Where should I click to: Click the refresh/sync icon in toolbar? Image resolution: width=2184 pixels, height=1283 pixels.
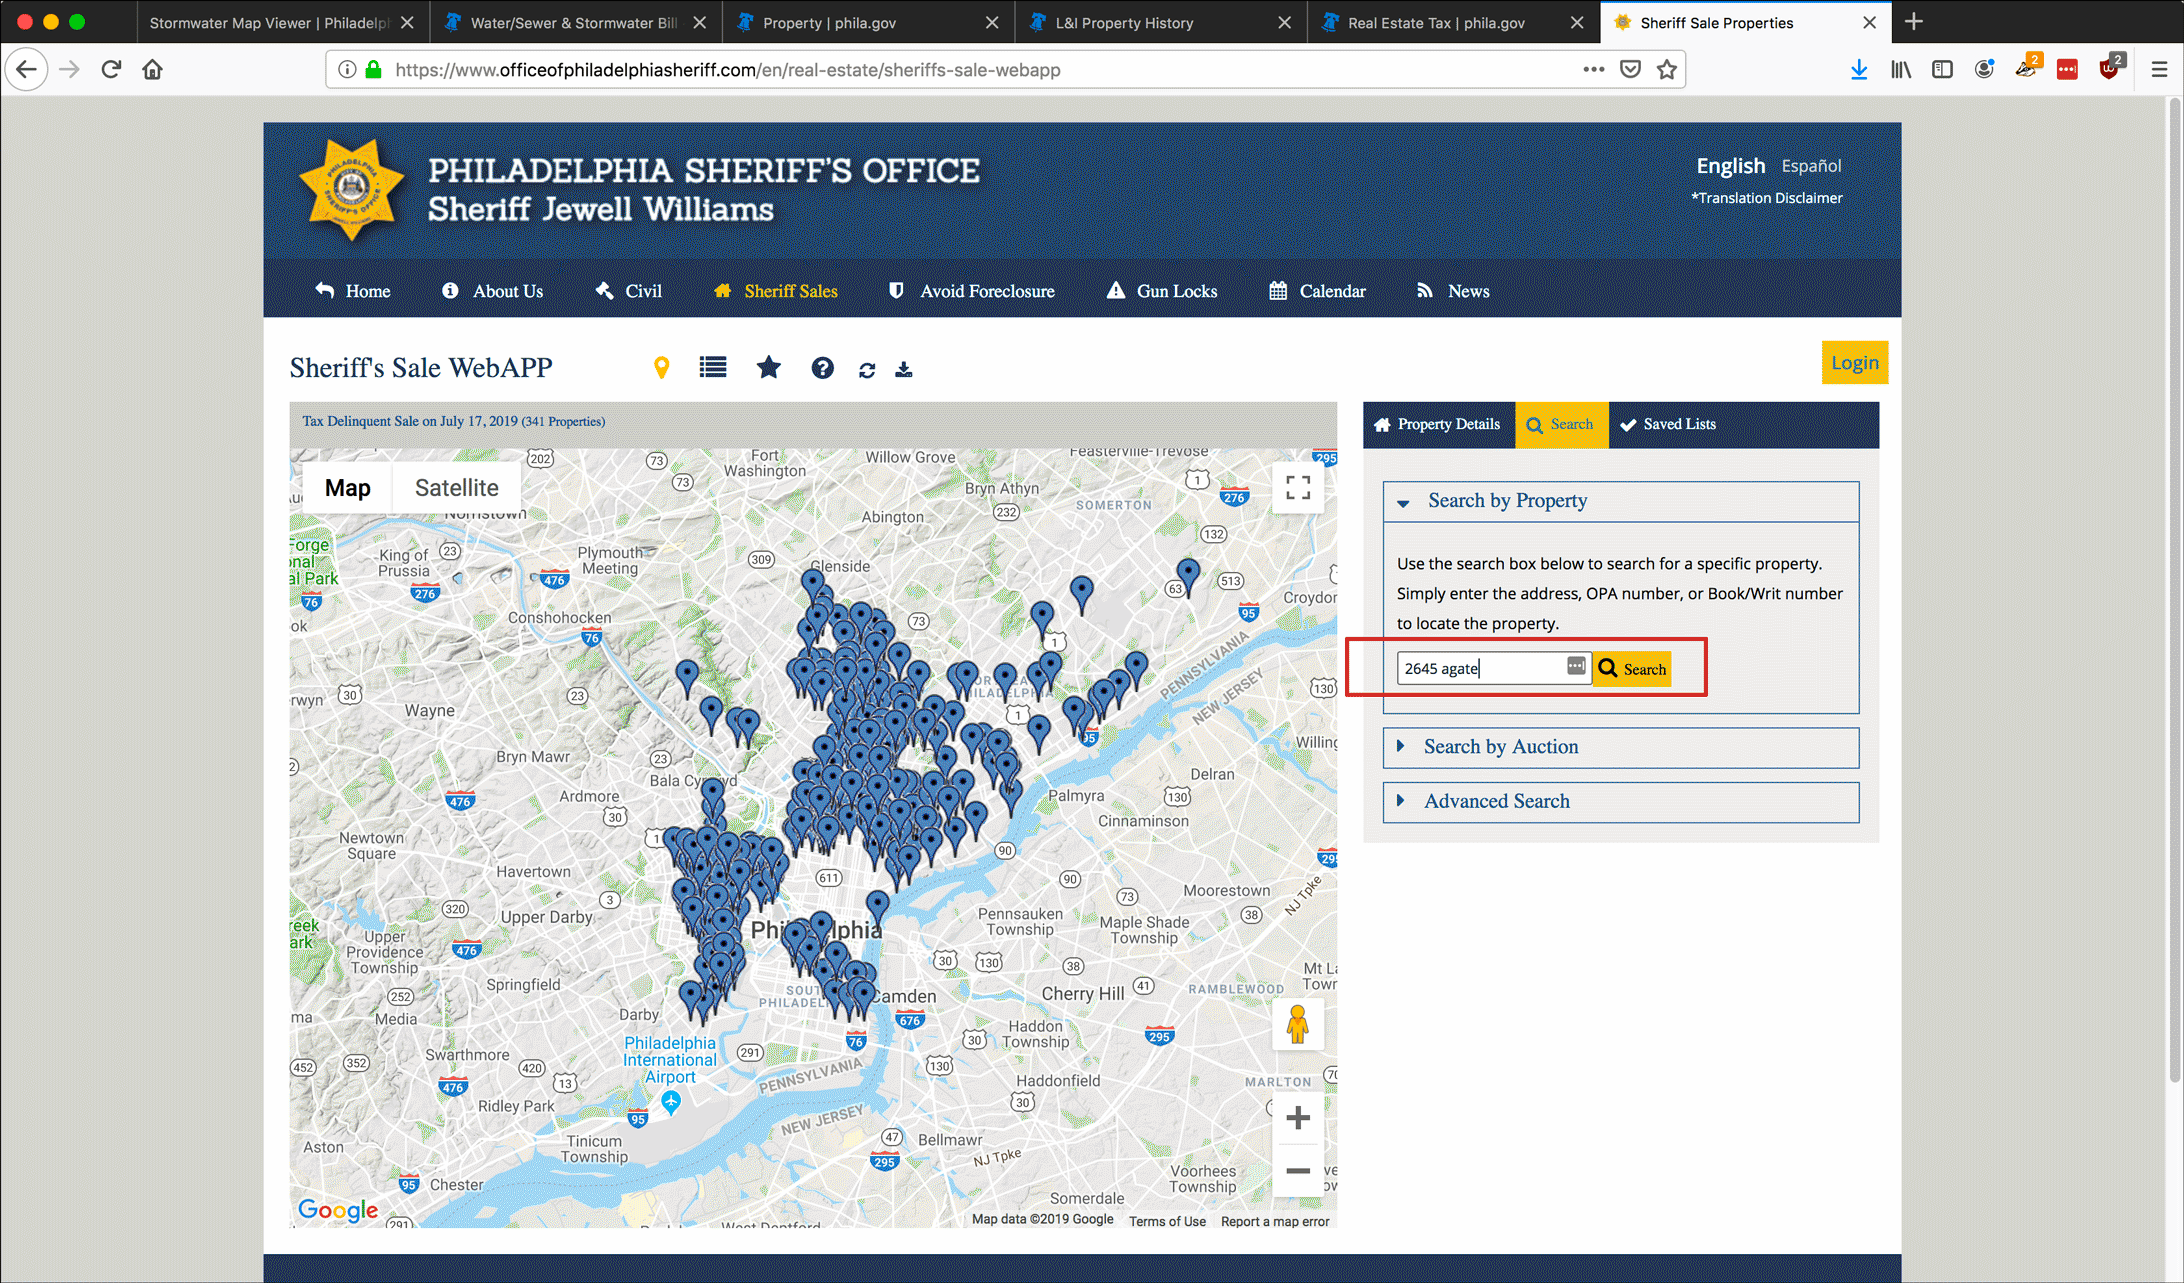tap(866, 368)
